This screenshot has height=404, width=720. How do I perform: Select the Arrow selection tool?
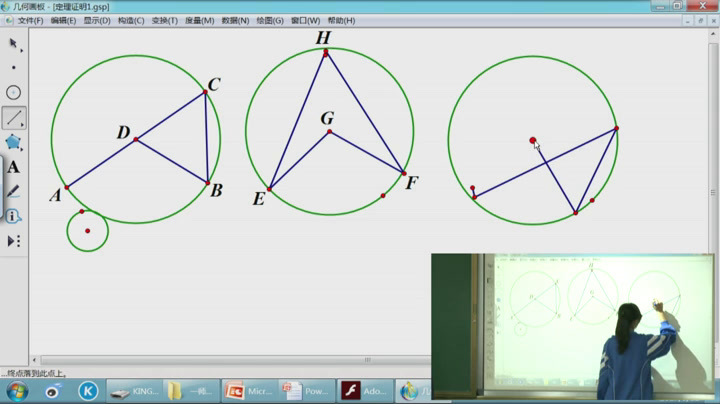click(13, 44)
